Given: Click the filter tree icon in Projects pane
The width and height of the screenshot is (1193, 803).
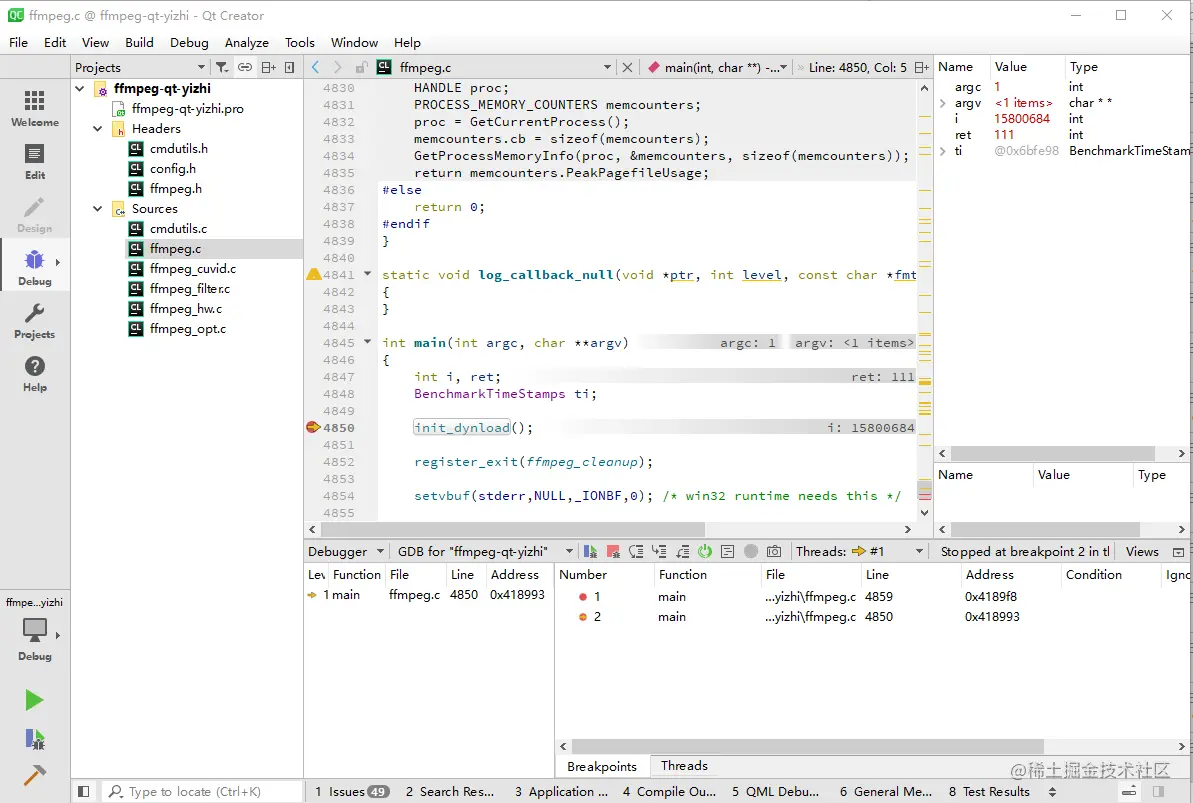Looking at the screenshot, I should coord(221,67).
